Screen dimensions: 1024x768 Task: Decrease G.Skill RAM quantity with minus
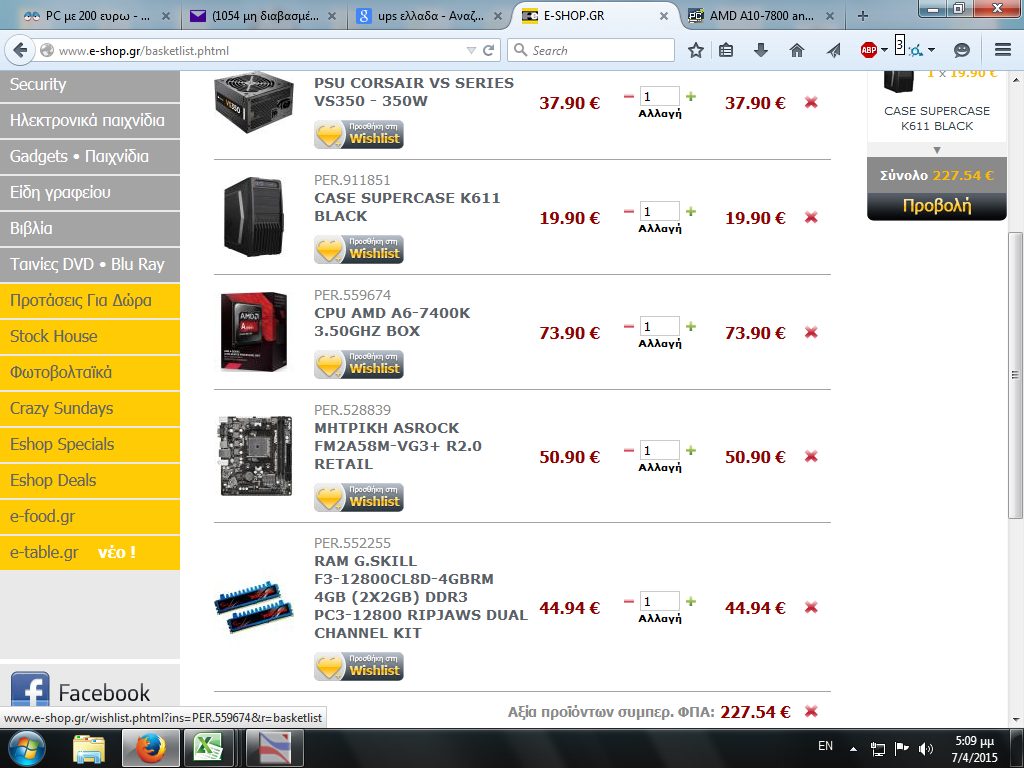[x=629, y=601]
